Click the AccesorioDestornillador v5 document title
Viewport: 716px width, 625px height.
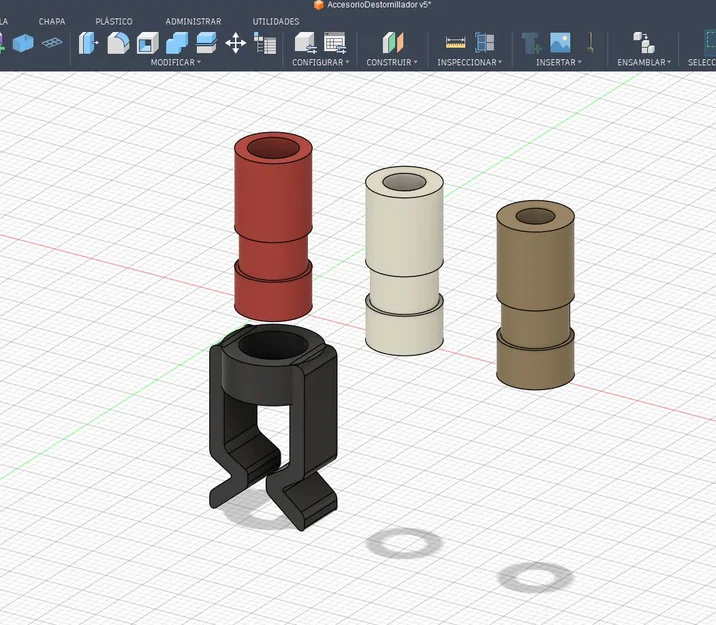point(379,5)
